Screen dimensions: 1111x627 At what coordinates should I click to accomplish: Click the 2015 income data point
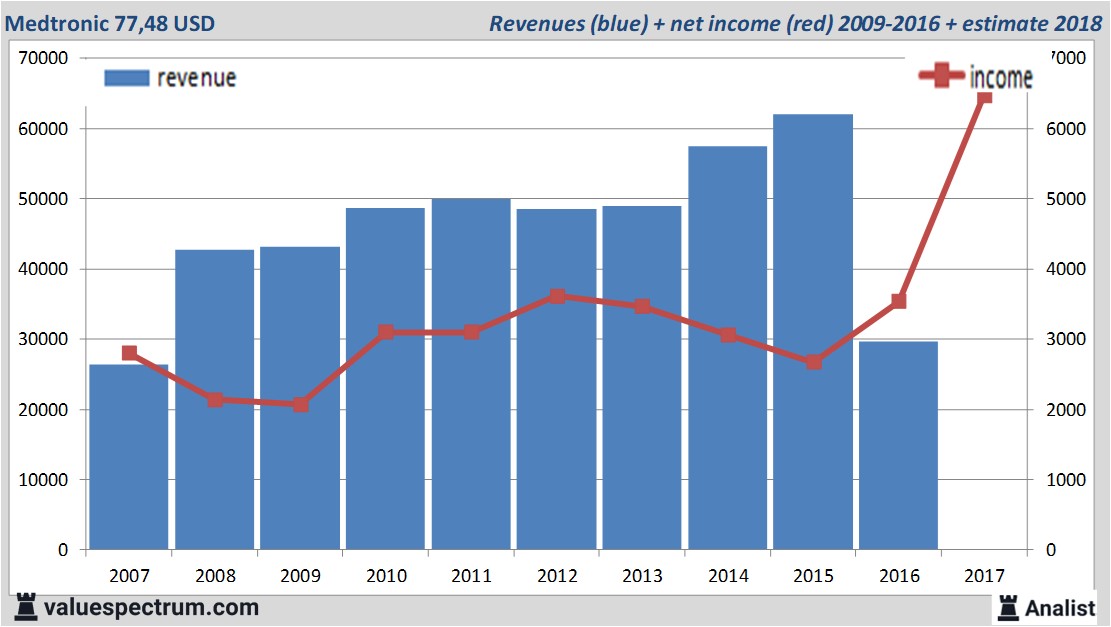(x=813, y=362)
